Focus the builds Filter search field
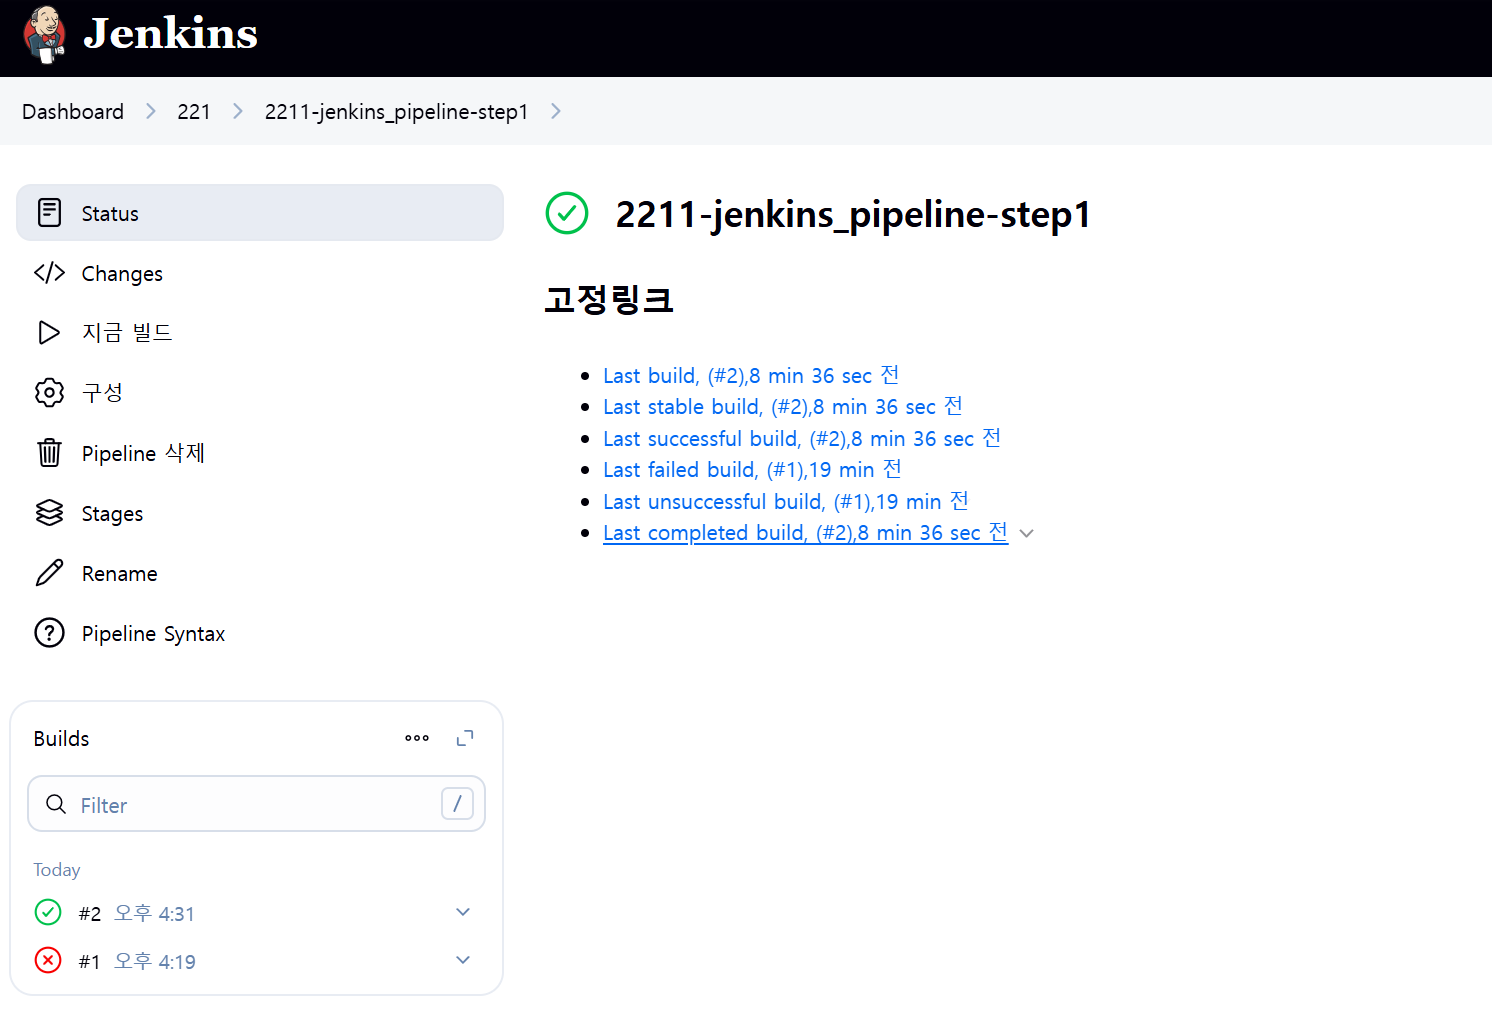1492x1018 pixels. [255, 805]
